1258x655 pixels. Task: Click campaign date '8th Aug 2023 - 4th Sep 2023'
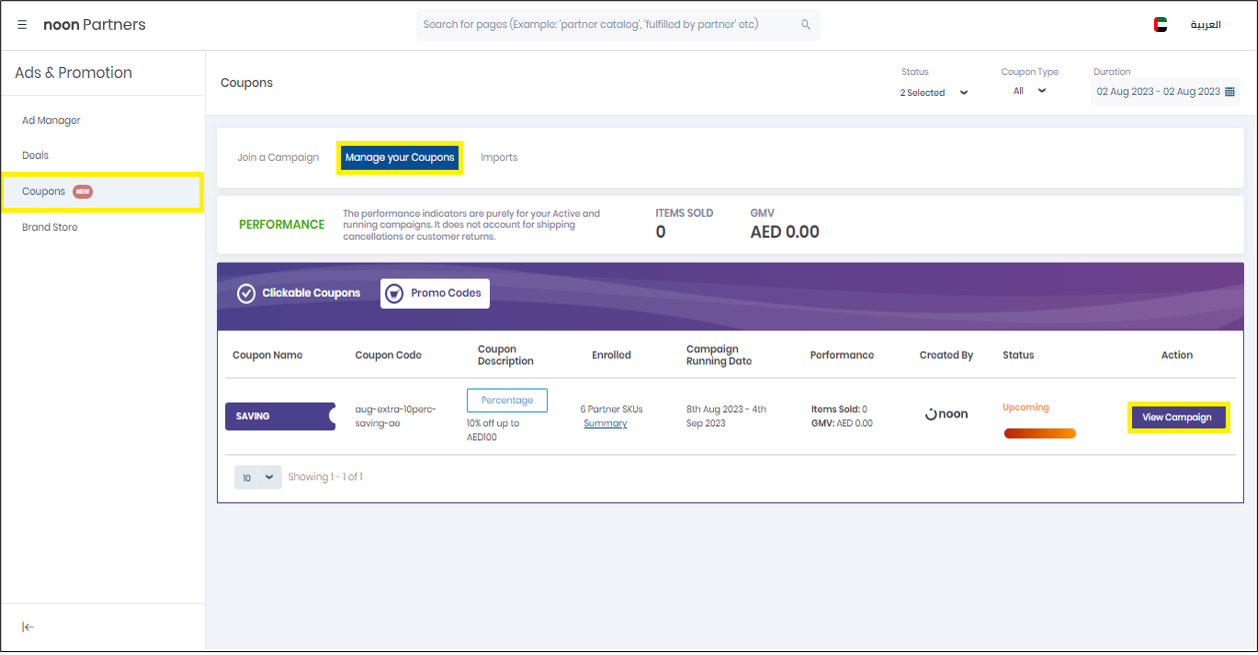click(726, 416)
